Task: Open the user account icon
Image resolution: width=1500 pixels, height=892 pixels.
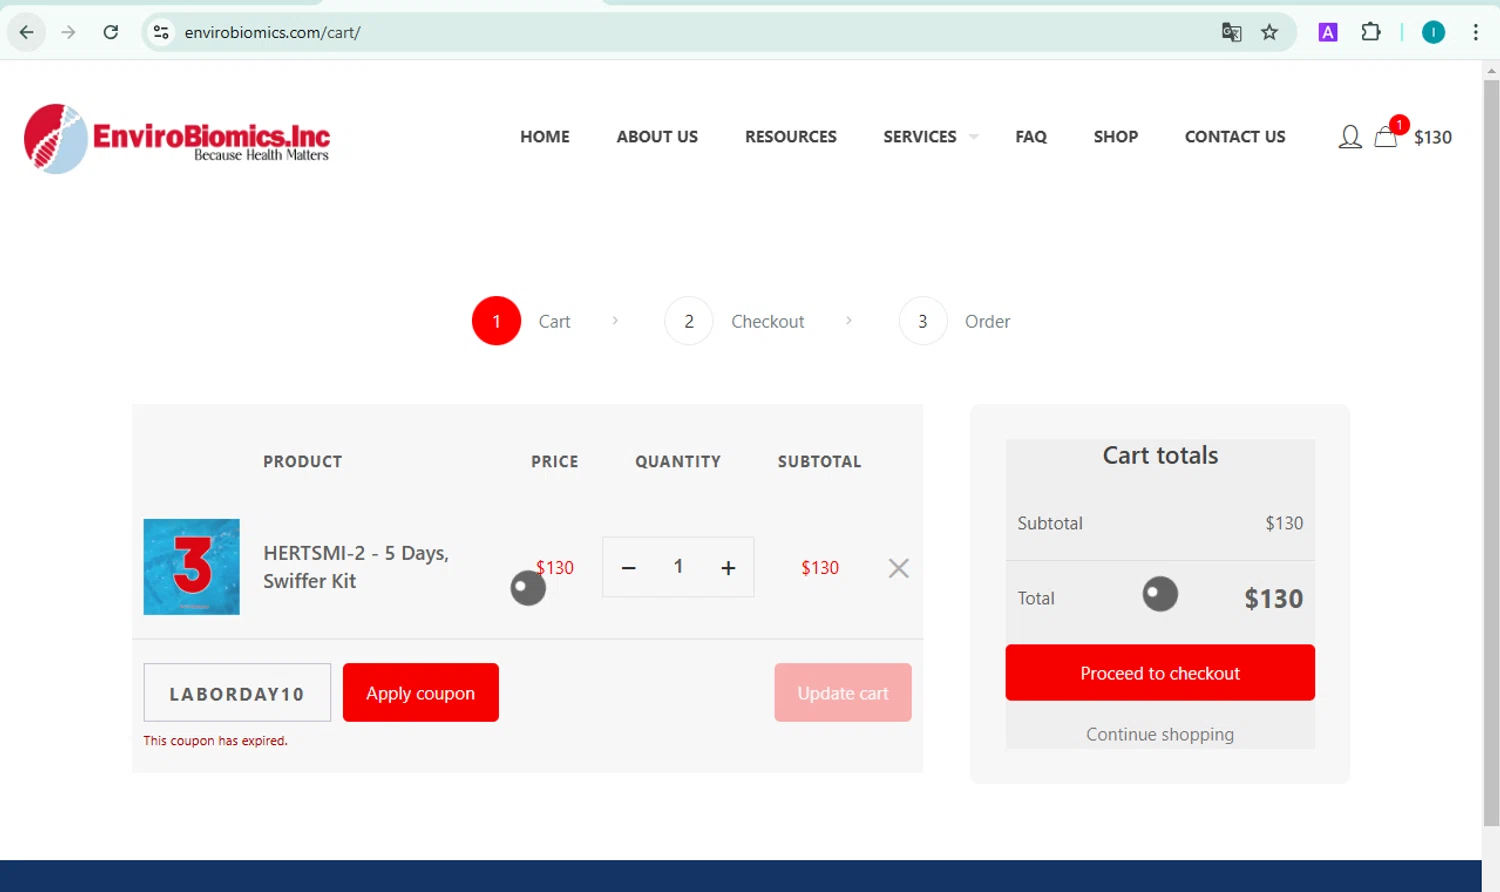Action: [1350, 137]
